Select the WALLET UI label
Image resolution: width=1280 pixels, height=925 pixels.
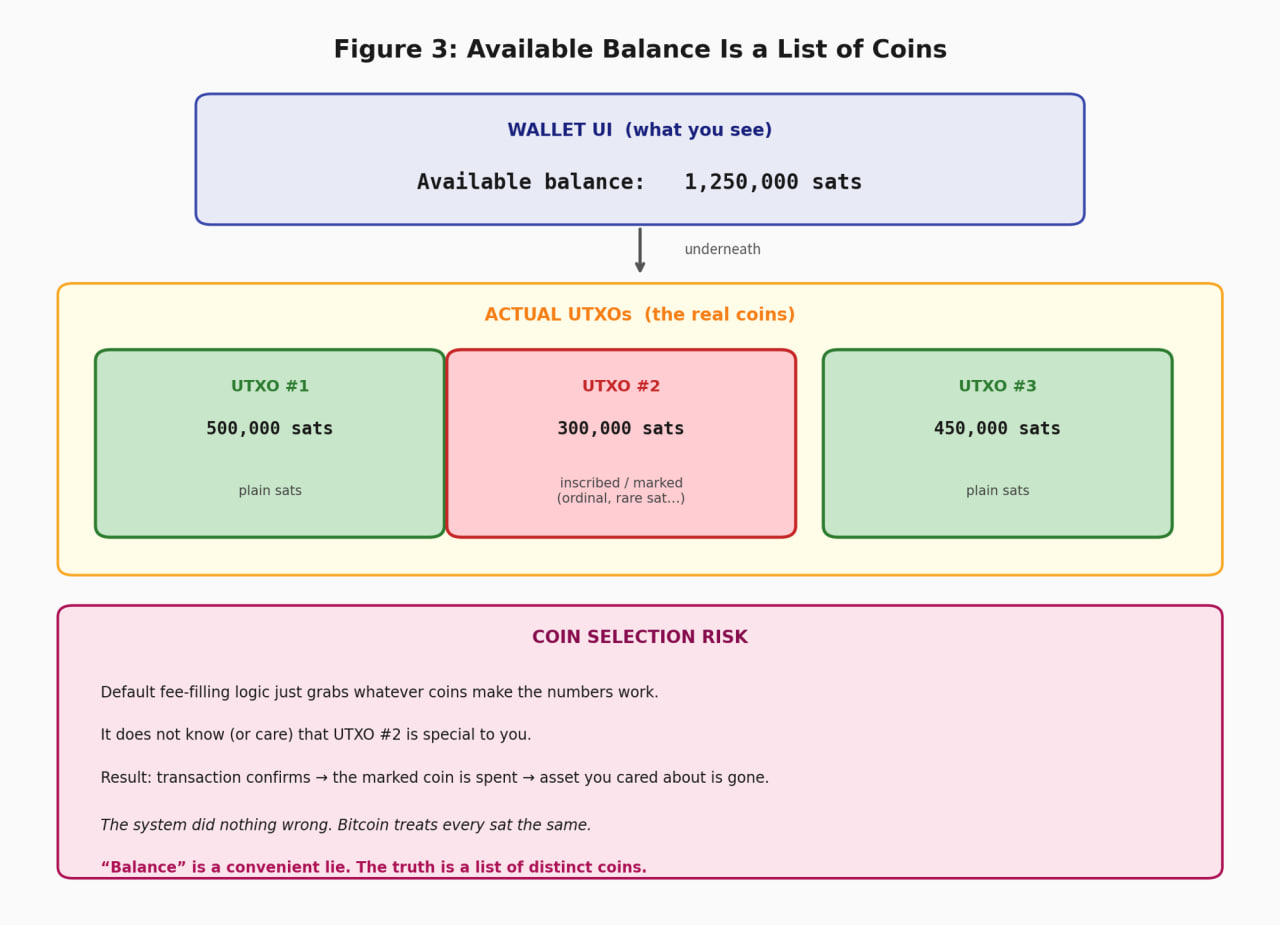click(x=640, y=130)
